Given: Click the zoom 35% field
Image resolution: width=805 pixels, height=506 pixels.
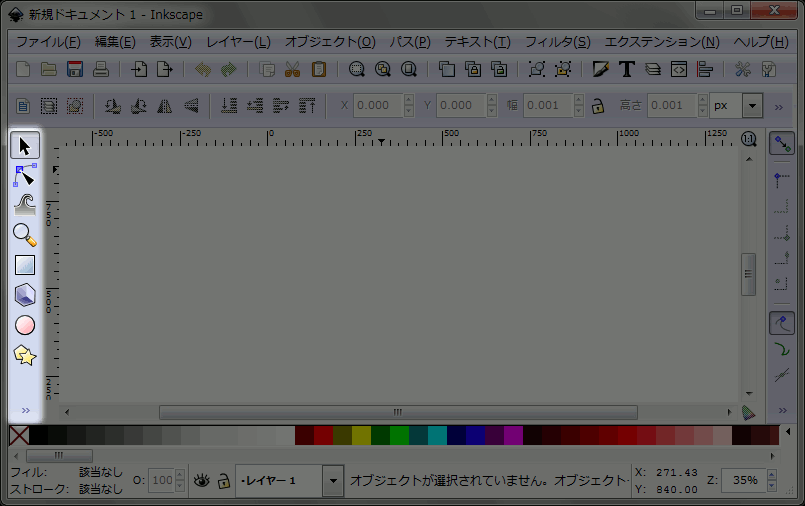Looking at the screenshot, I should [744, 480].
